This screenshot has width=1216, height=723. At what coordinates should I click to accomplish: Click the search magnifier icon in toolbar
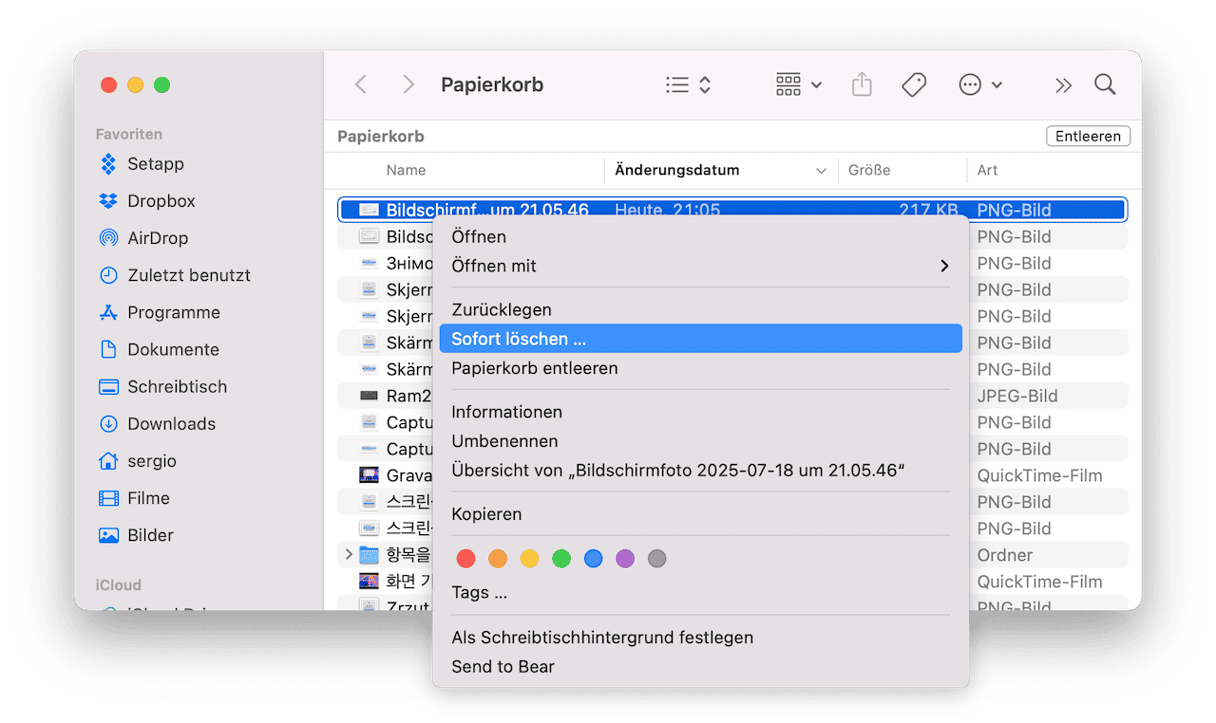pos(1104,85)
